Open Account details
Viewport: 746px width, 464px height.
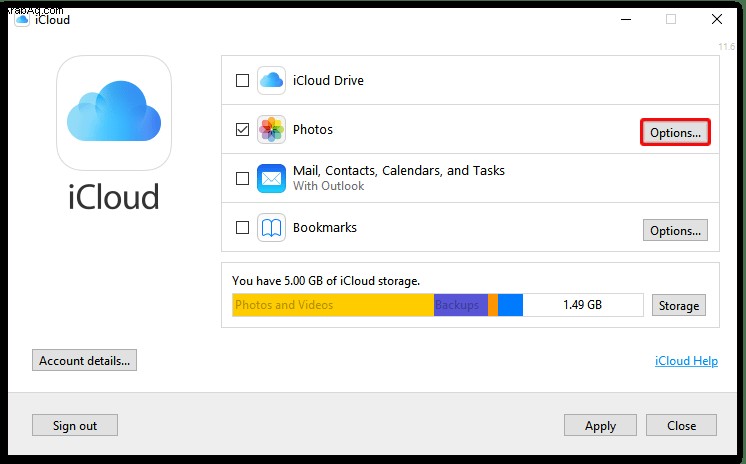point(84,360)
